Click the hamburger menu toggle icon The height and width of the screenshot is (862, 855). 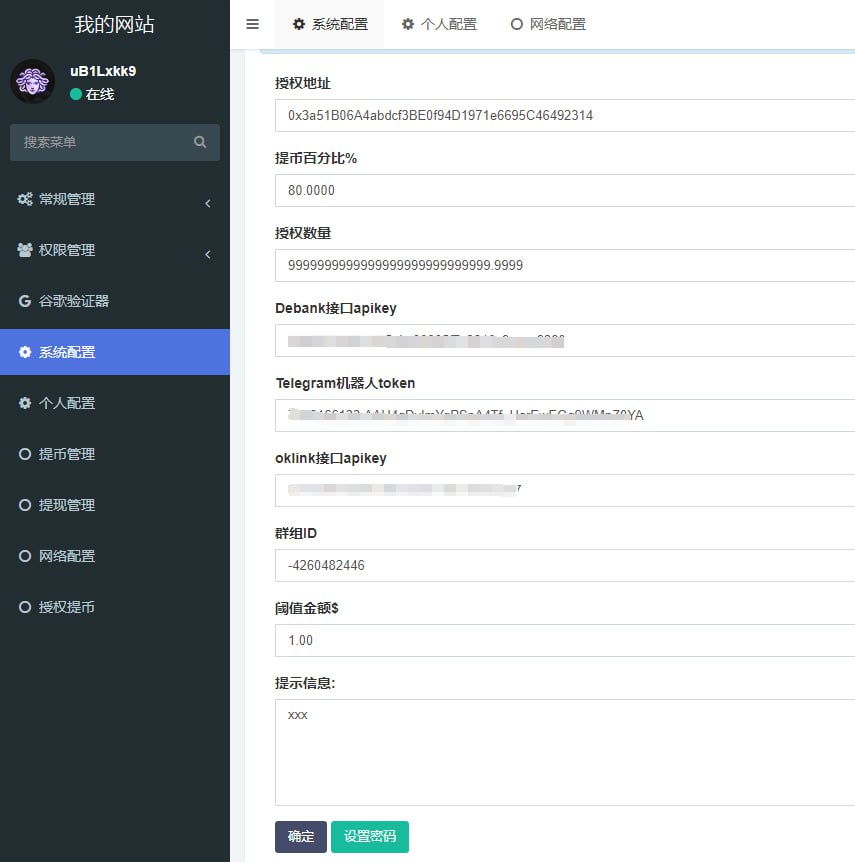click(252, 24)
